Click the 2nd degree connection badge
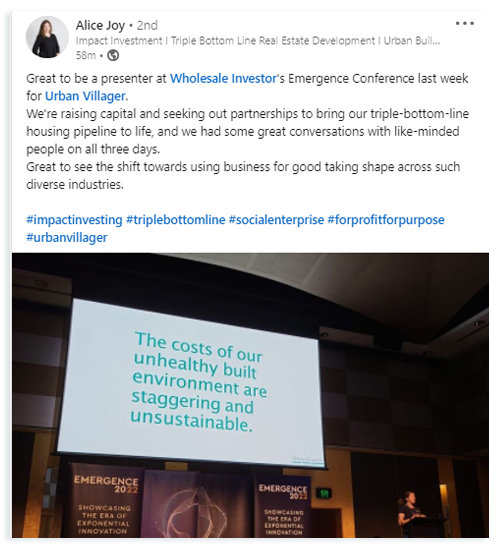This screenshot has height=558, width=500. (x=147, y=25)
